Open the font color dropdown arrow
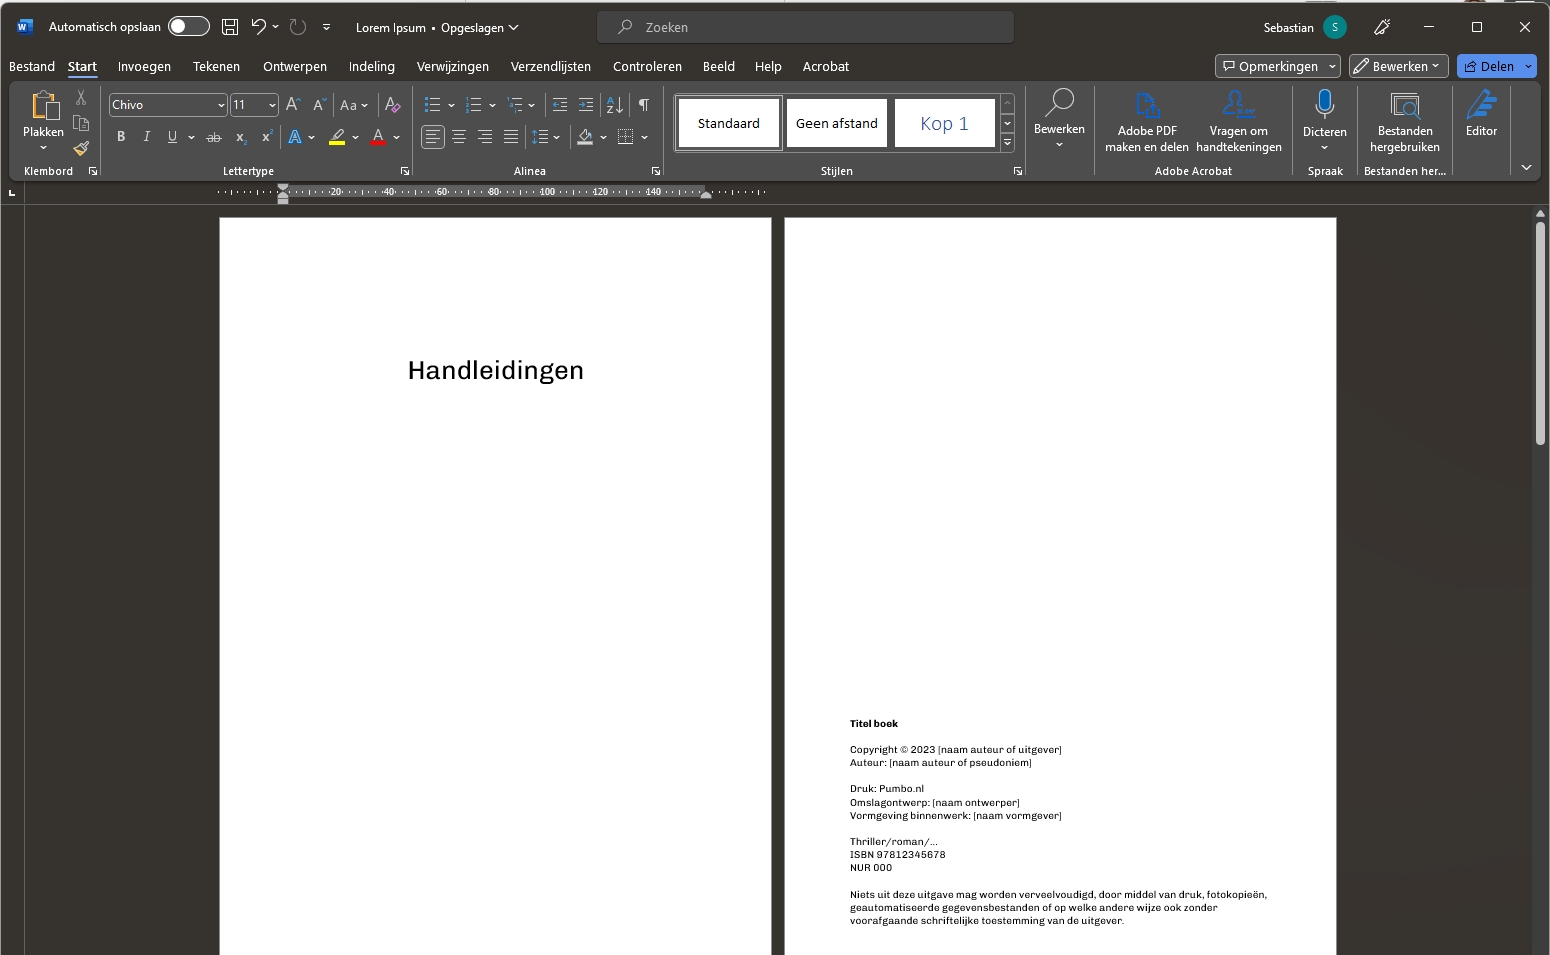Viewport: 1550px width, 955px height. click(397, 137)
